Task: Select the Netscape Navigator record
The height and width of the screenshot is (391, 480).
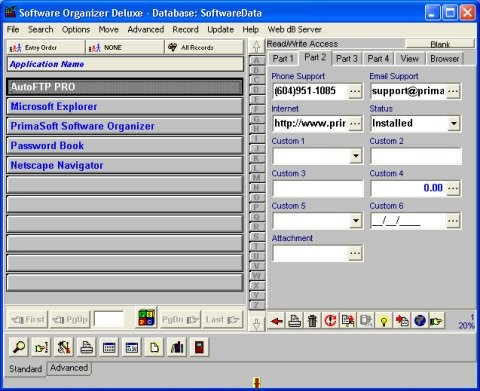Action: [125, 165]
